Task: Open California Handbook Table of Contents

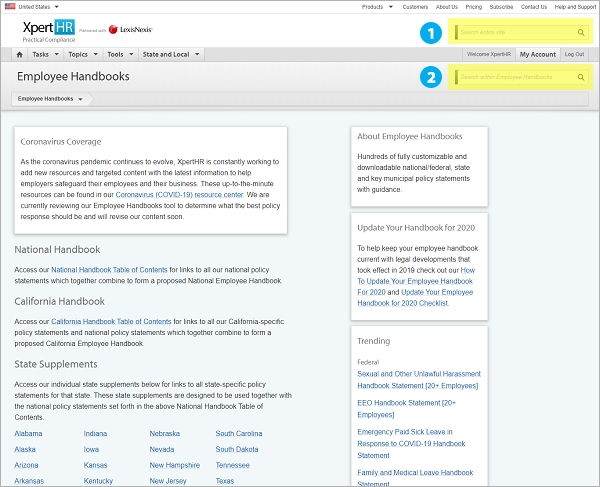Action: (111, 322)
